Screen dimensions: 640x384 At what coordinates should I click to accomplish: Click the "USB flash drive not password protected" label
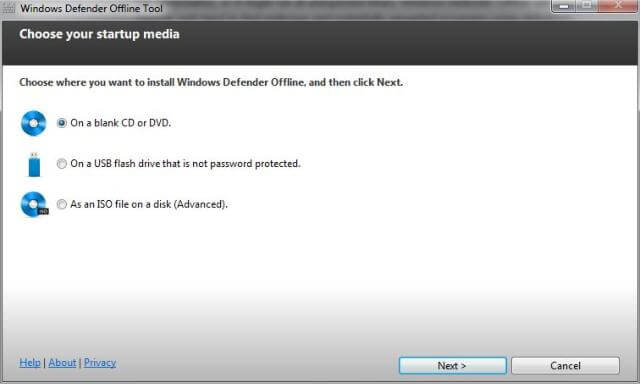coord(185,164)
